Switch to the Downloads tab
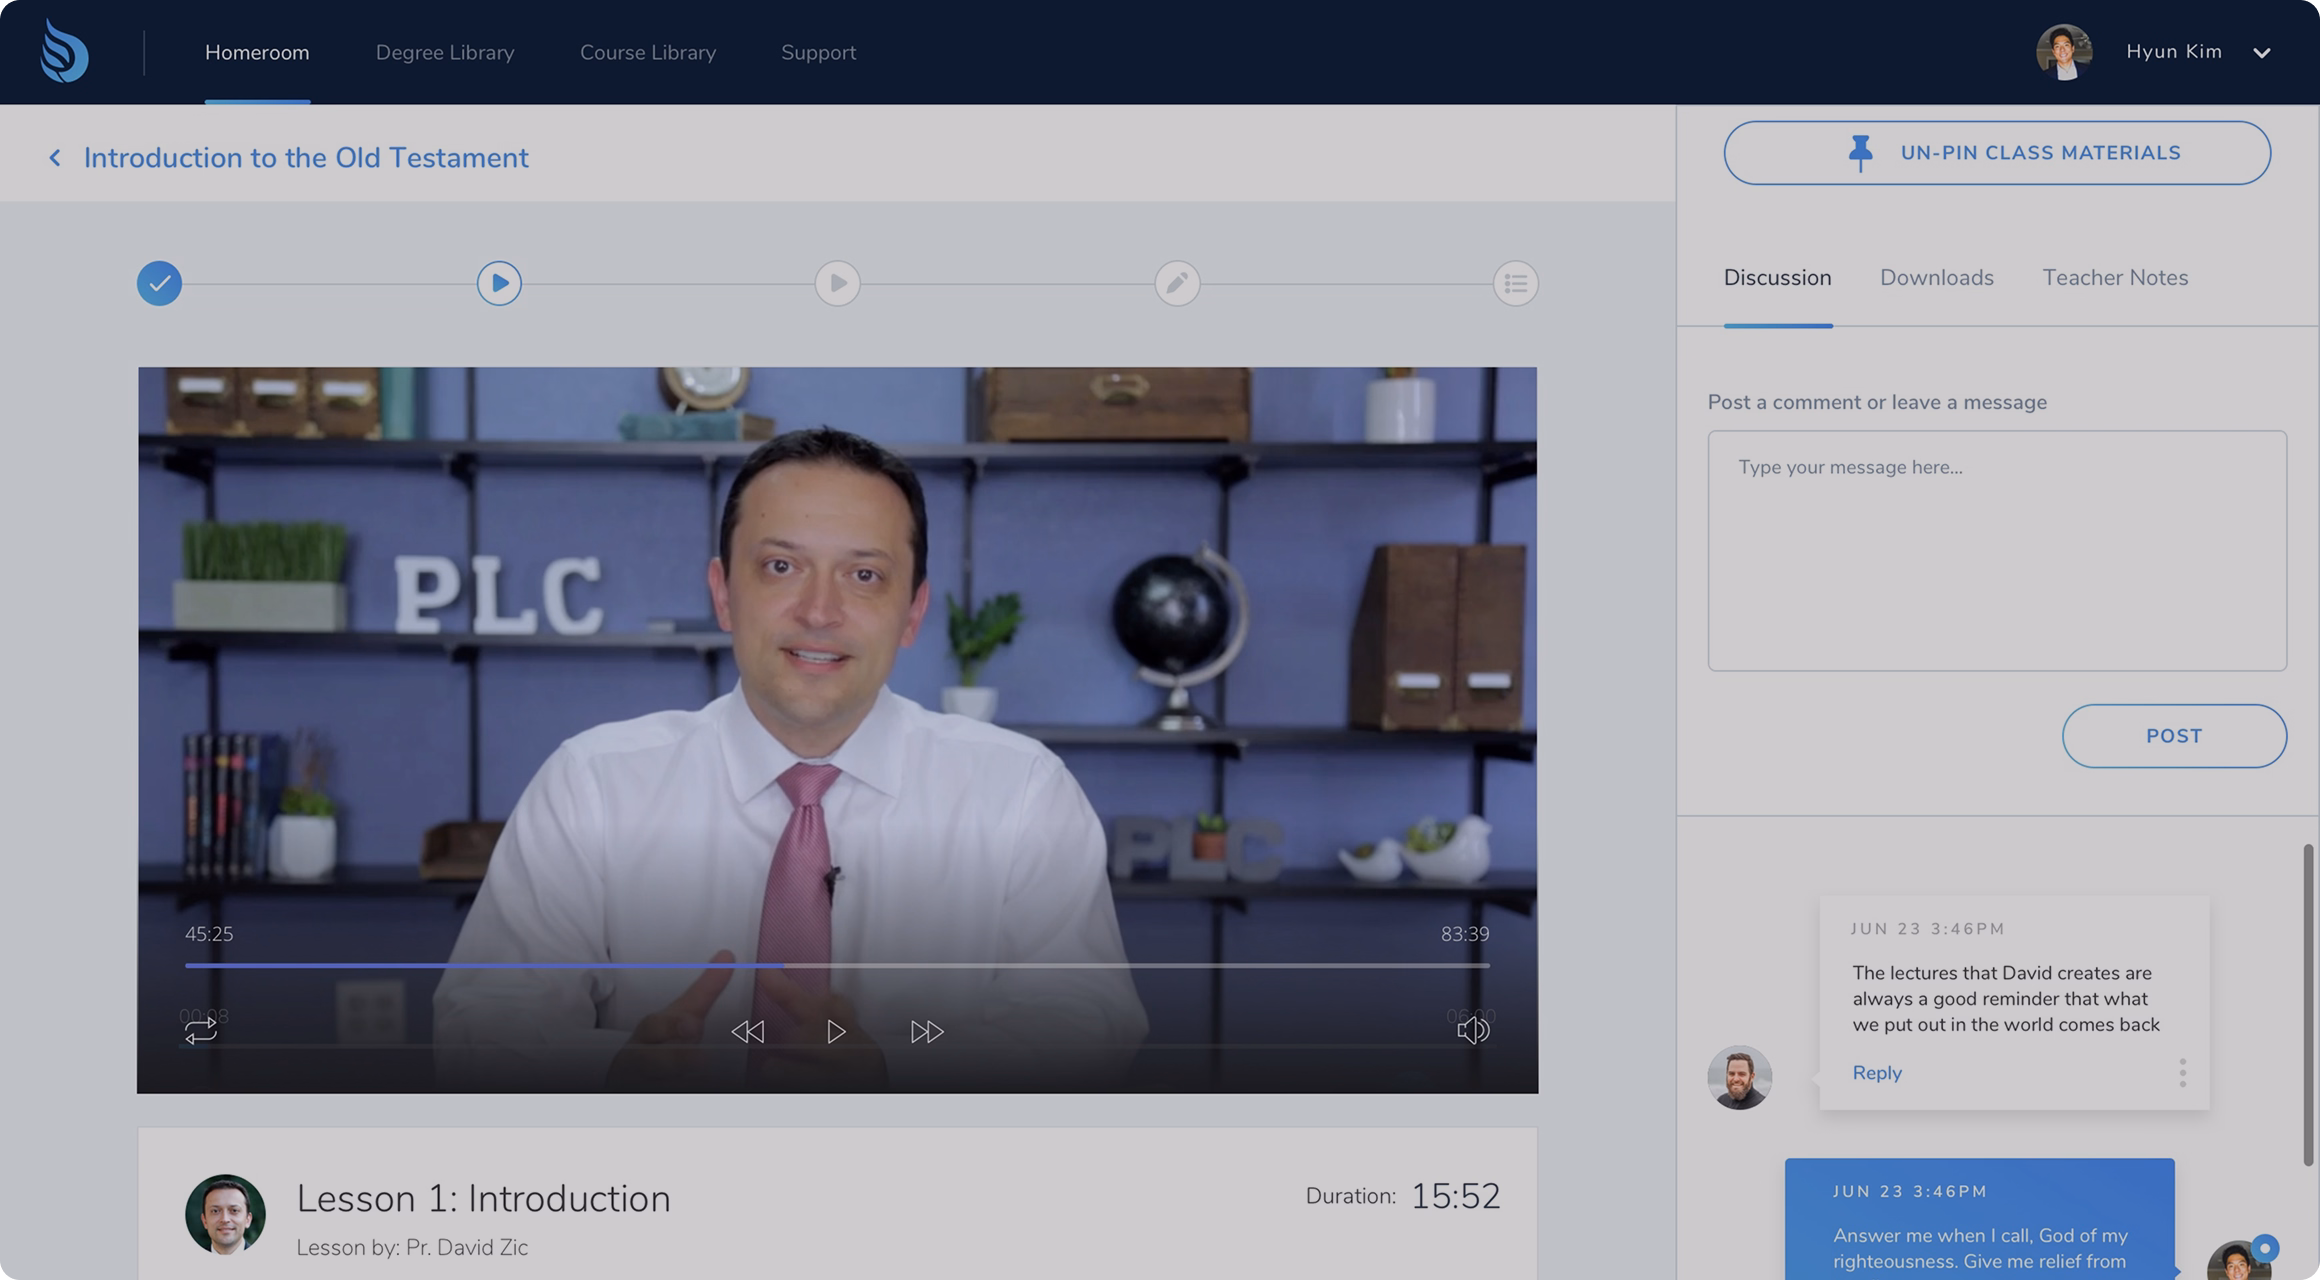Screen dimensions: 2320x1280 (x=1936, y=278)
